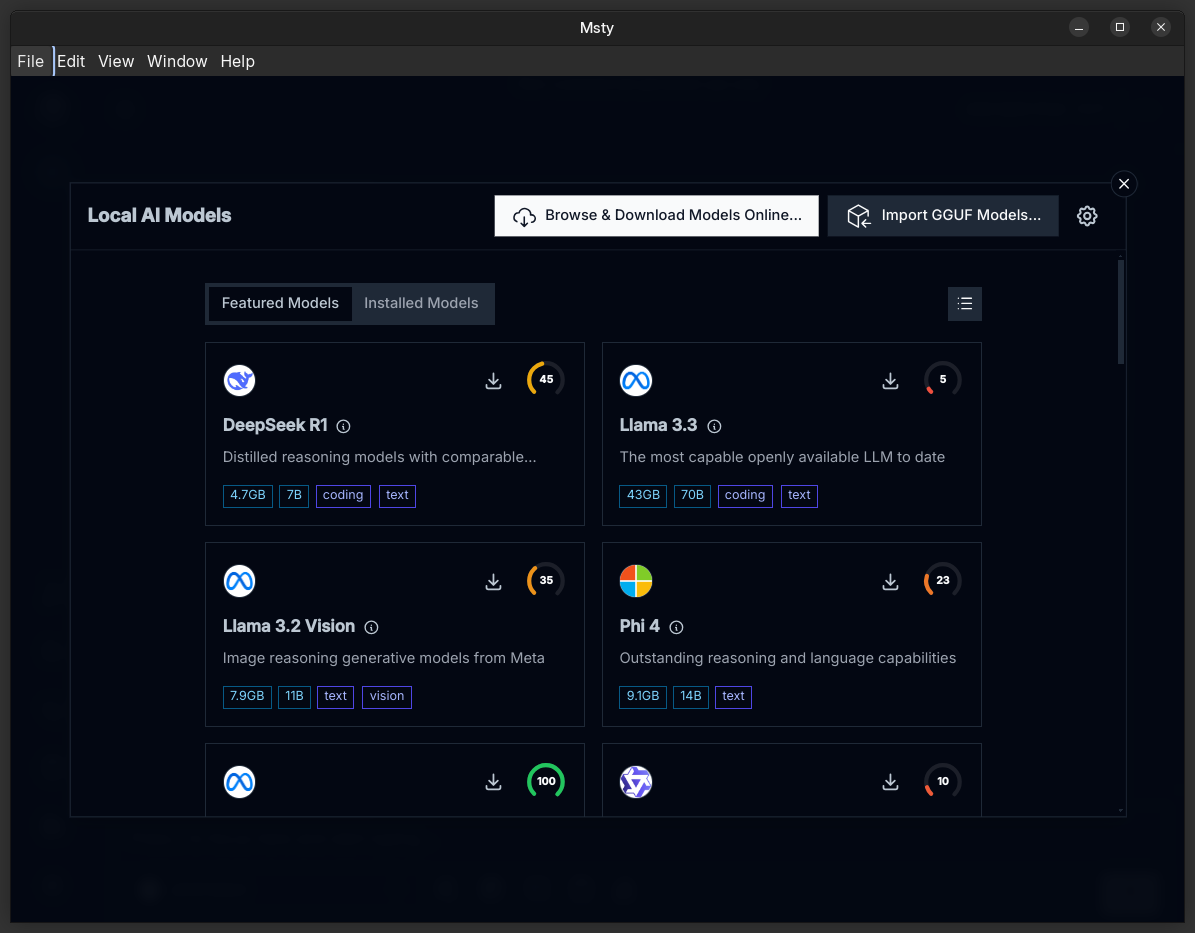This screenshot has width=1195, height=933.
Task: Click Import GGUF Models button
Action: point(942,216)
